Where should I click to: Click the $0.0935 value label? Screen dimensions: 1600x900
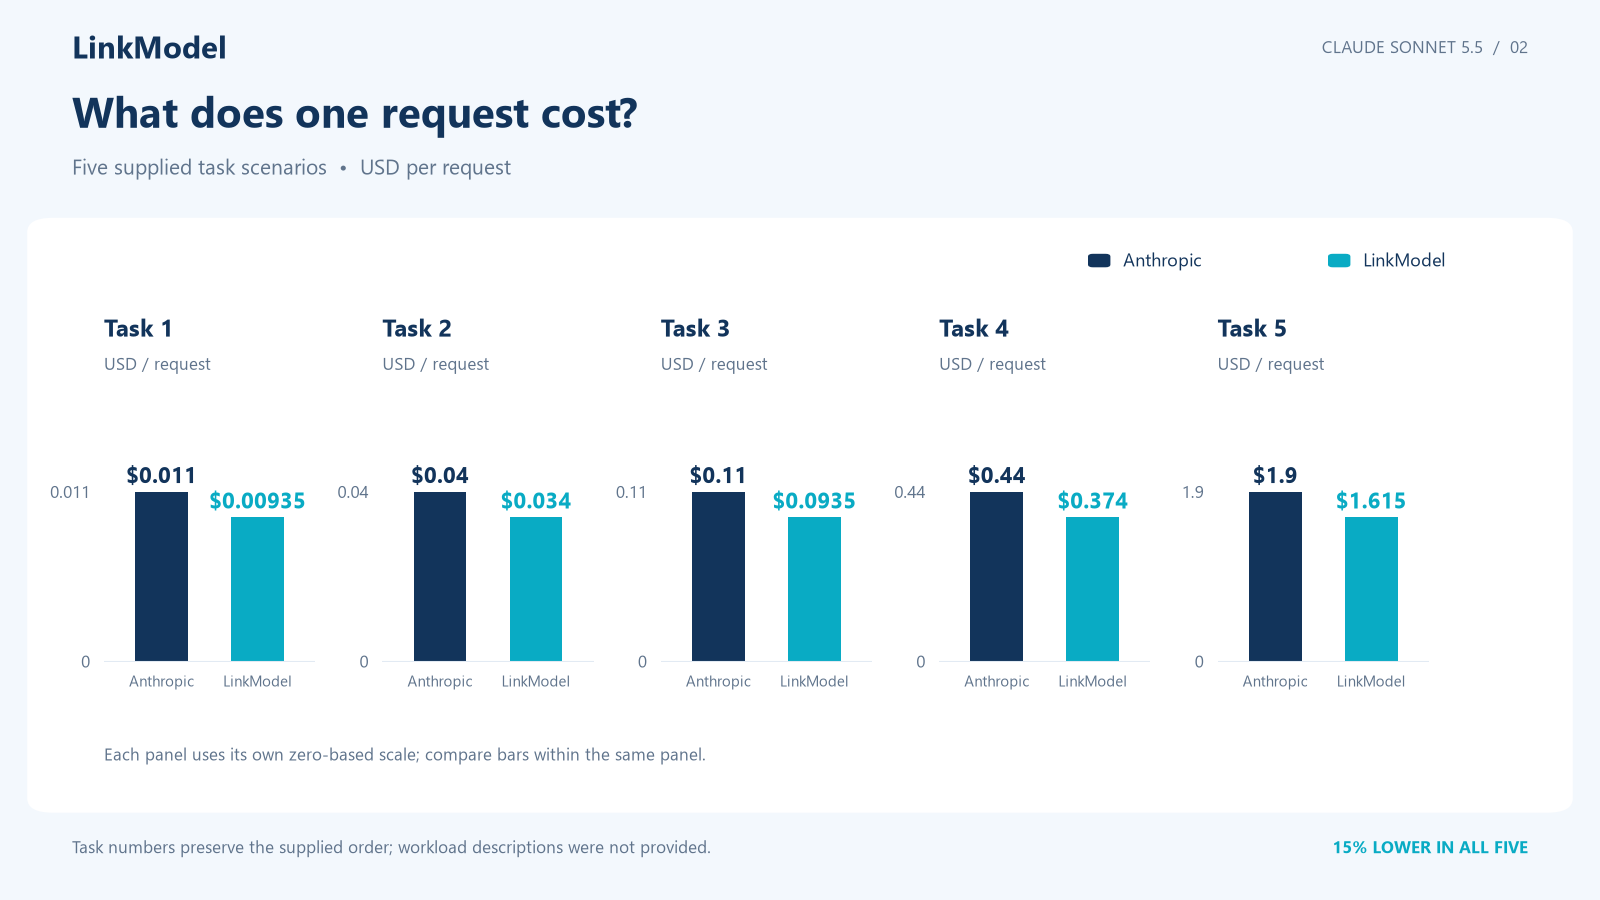pyautogui.click(x=814, y=501)
